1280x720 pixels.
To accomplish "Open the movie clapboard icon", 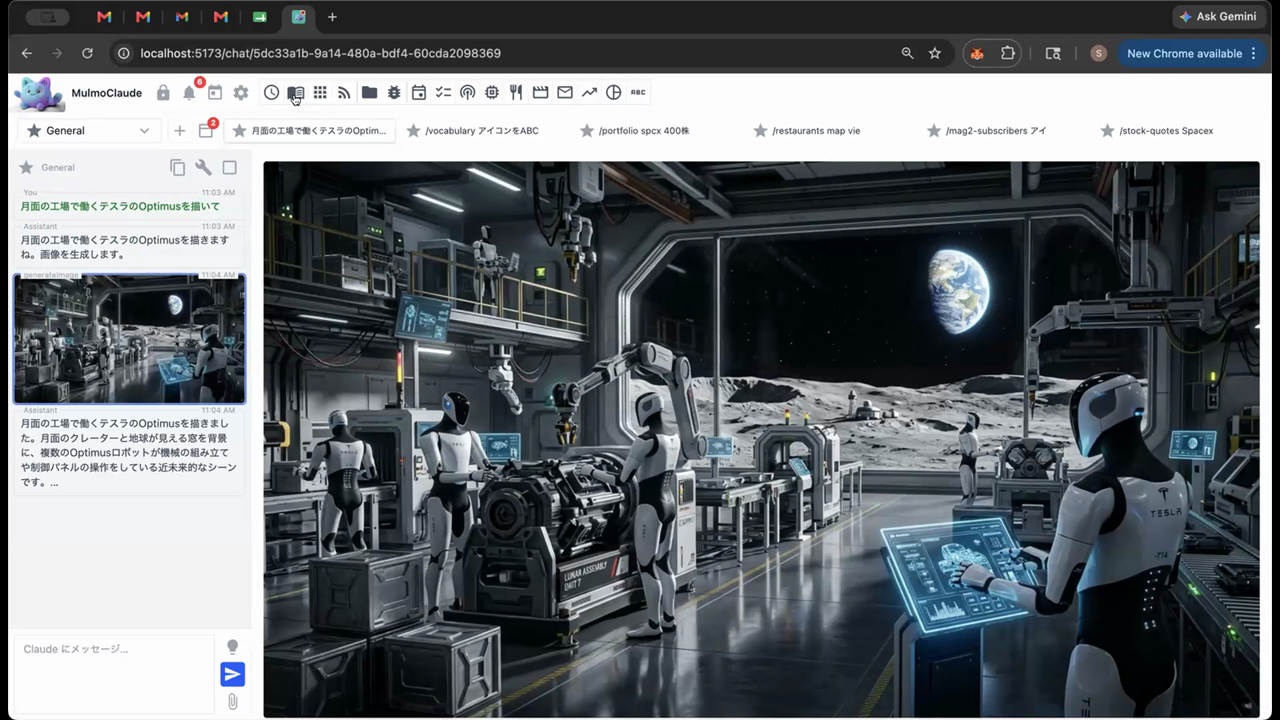I will coord(541,93).
